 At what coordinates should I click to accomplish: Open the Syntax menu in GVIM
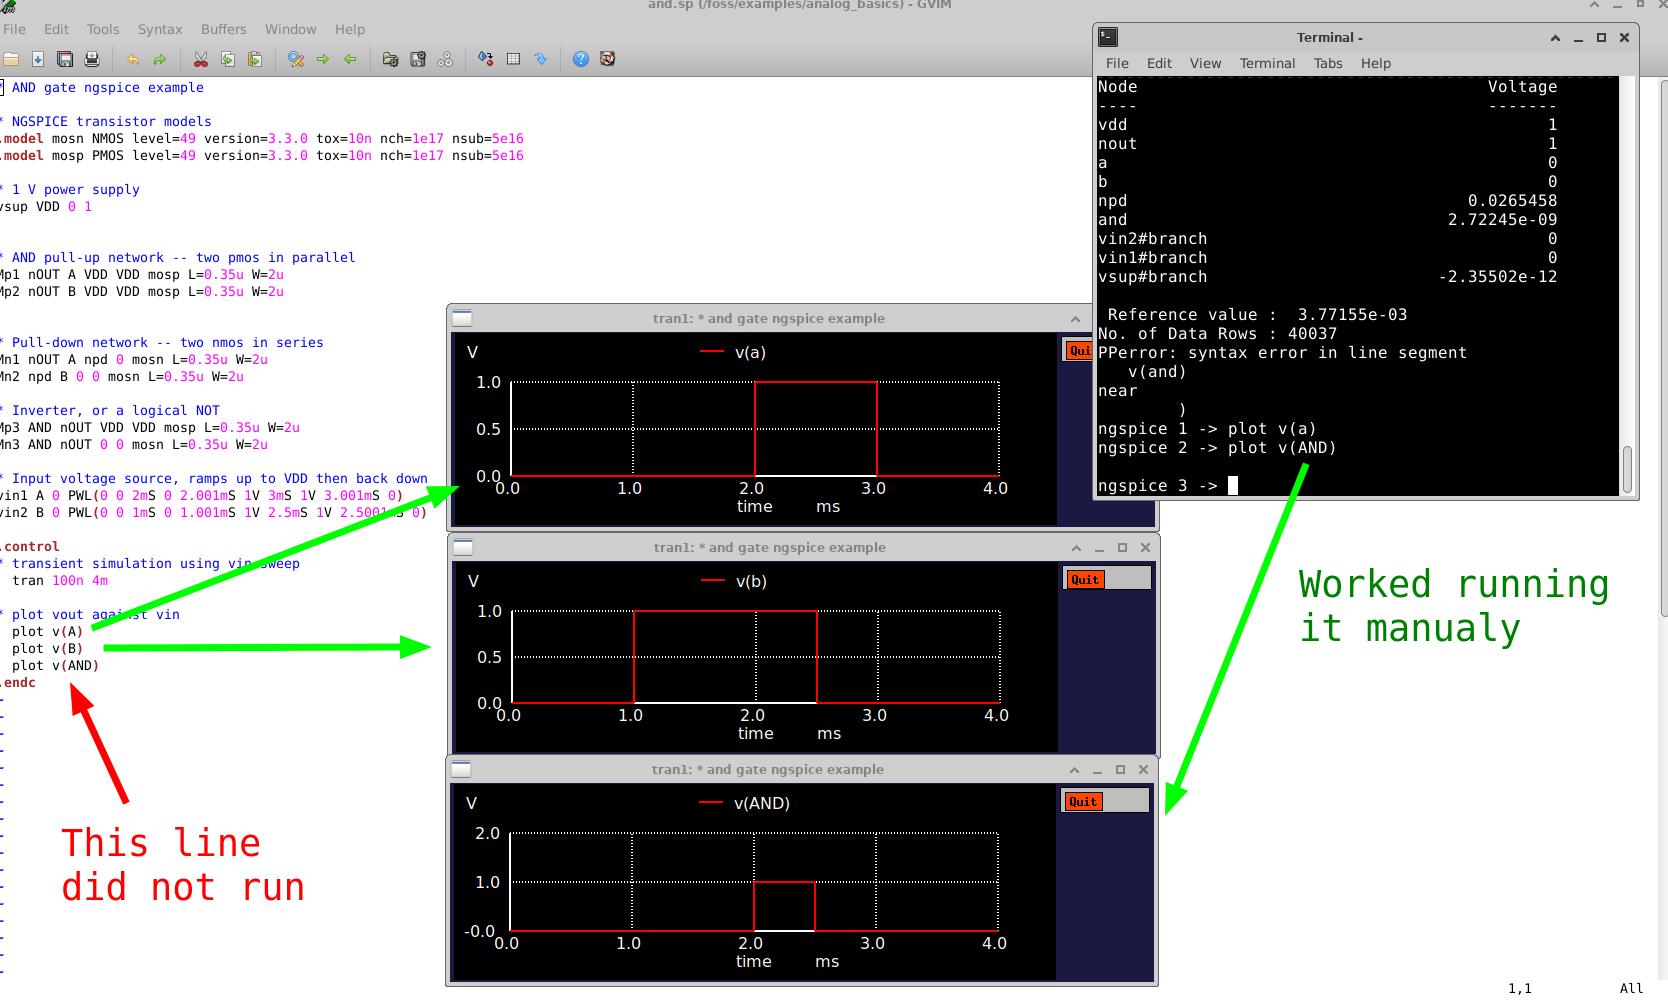(x=160, y=29)
